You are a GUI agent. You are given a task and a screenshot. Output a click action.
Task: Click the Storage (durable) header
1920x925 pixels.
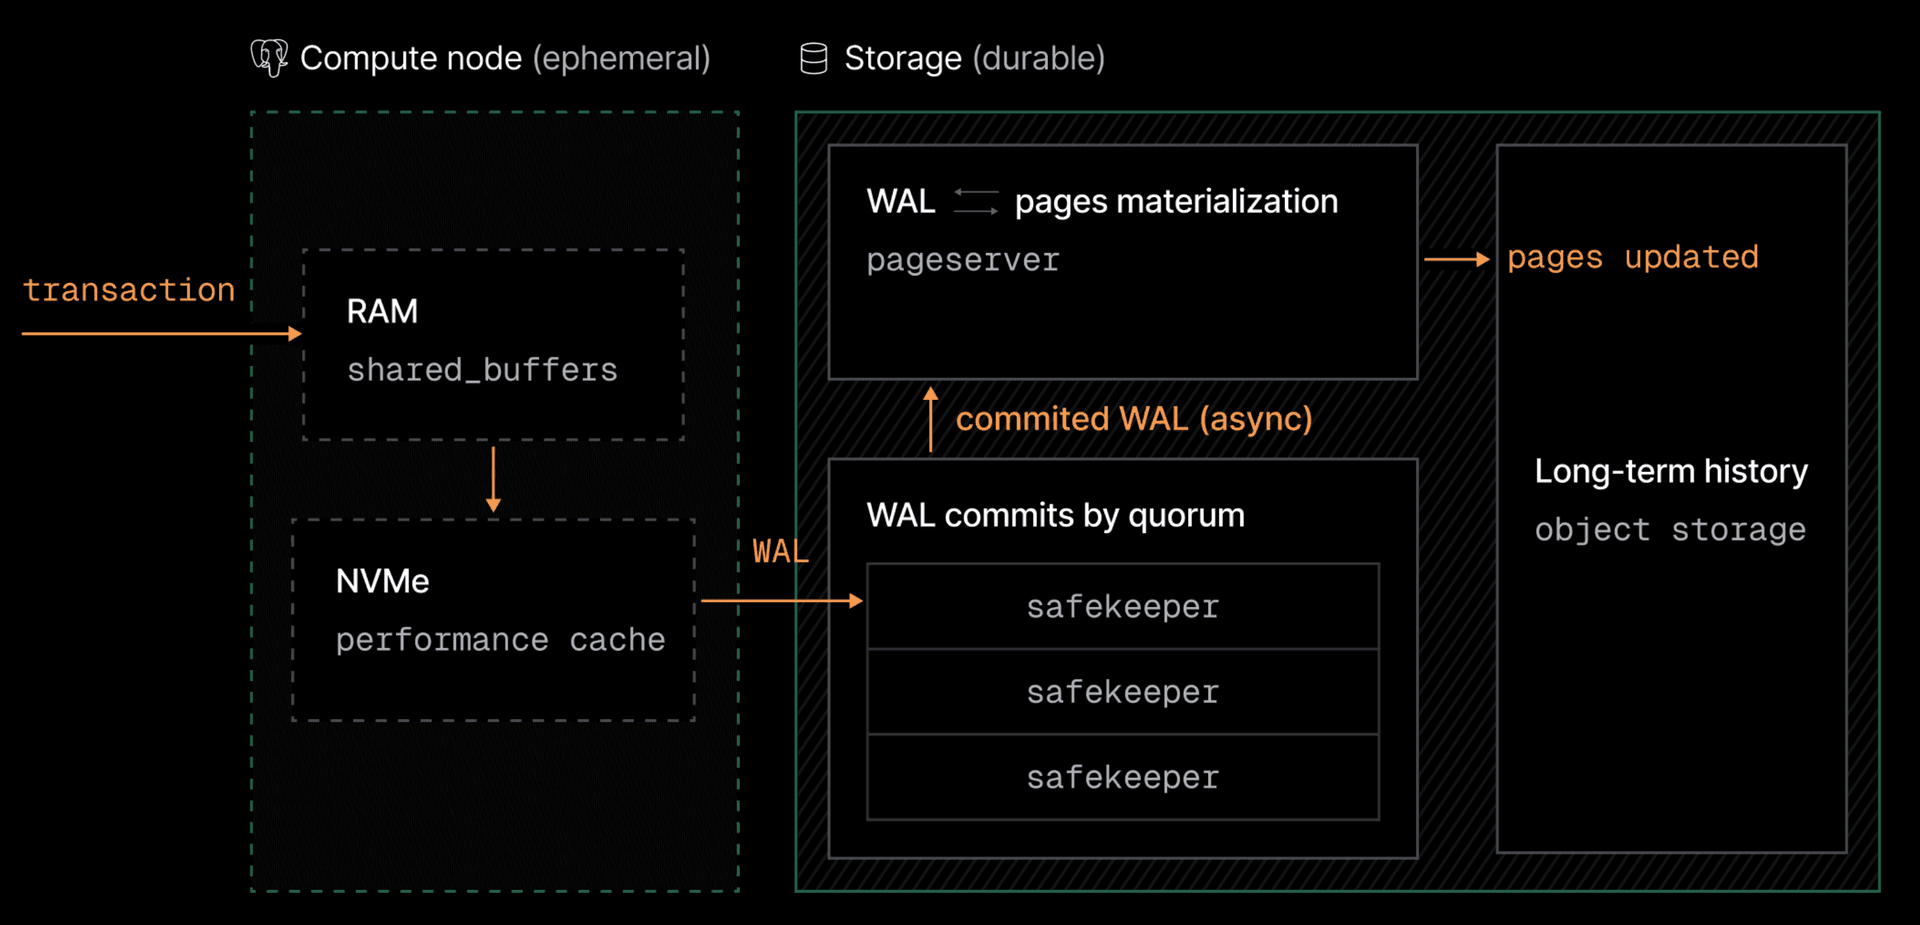click(974, 58)
